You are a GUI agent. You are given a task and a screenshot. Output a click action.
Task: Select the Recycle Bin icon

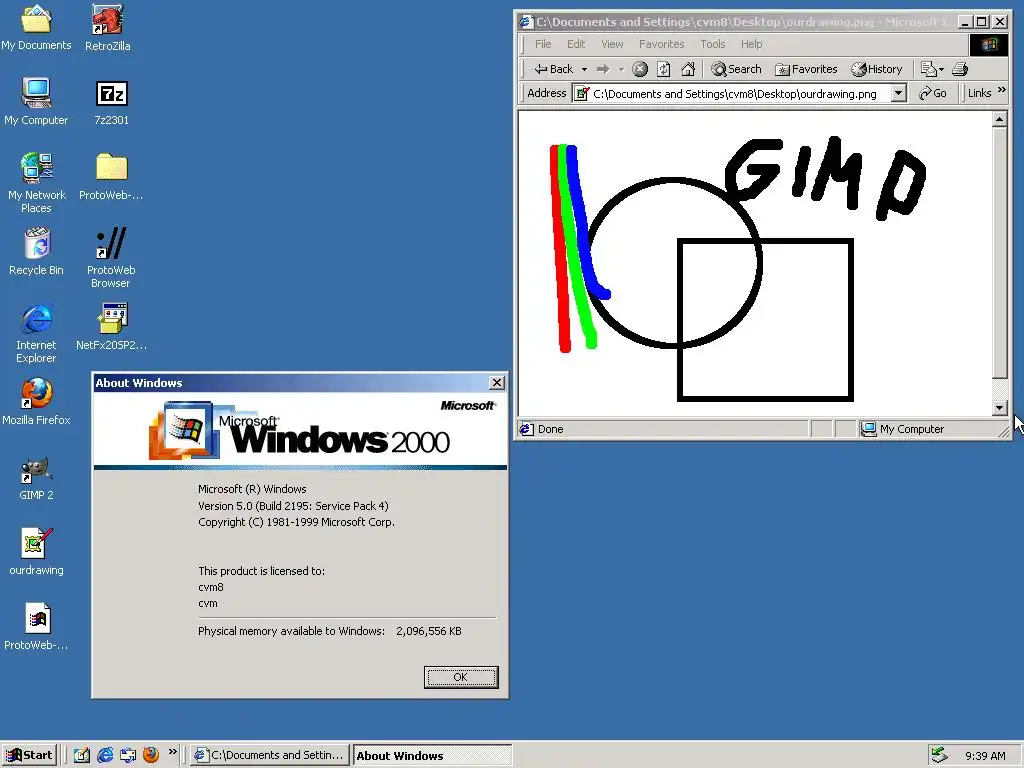click(36, 252)
